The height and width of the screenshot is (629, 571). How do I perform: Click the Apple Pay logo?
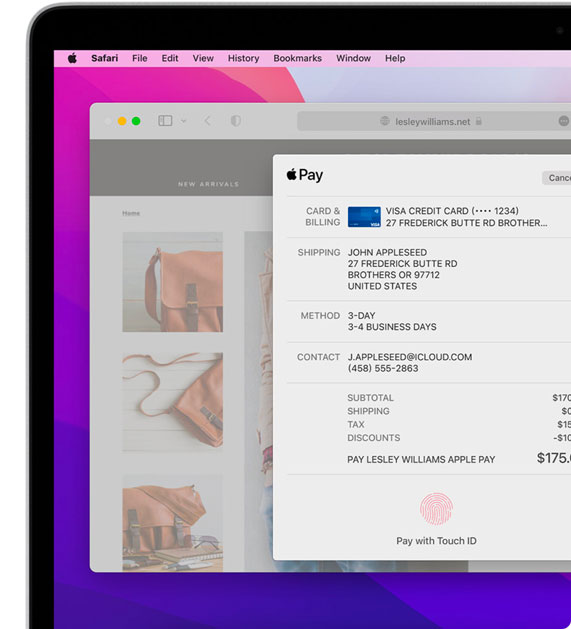point(305,175)
